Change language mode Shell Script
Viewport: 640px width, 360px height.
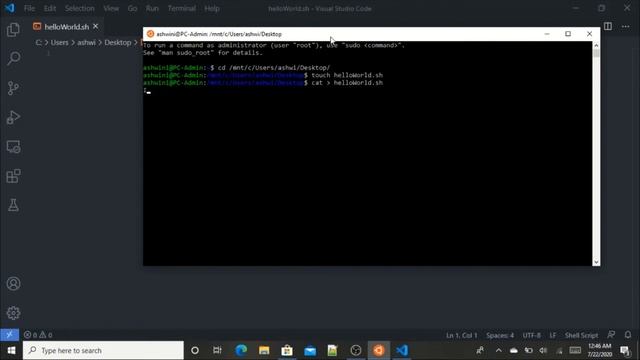click(581, 335)
